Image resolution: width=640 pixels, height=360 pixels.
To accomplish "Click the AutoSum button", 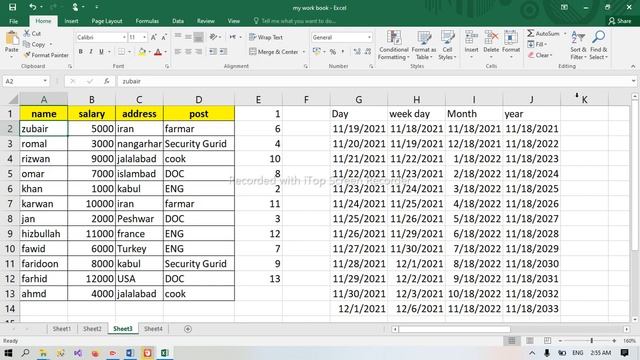I will (543, 33).
